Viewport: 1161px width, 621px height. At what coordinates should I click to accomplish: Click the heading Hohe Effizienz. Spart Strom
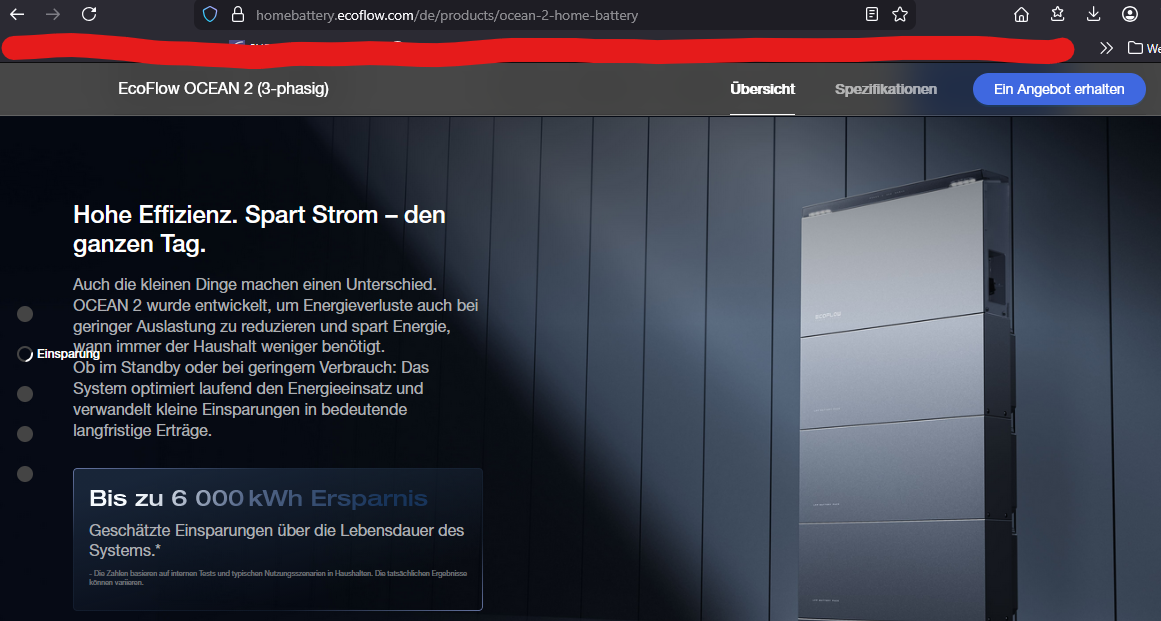(x=259, y=229)
